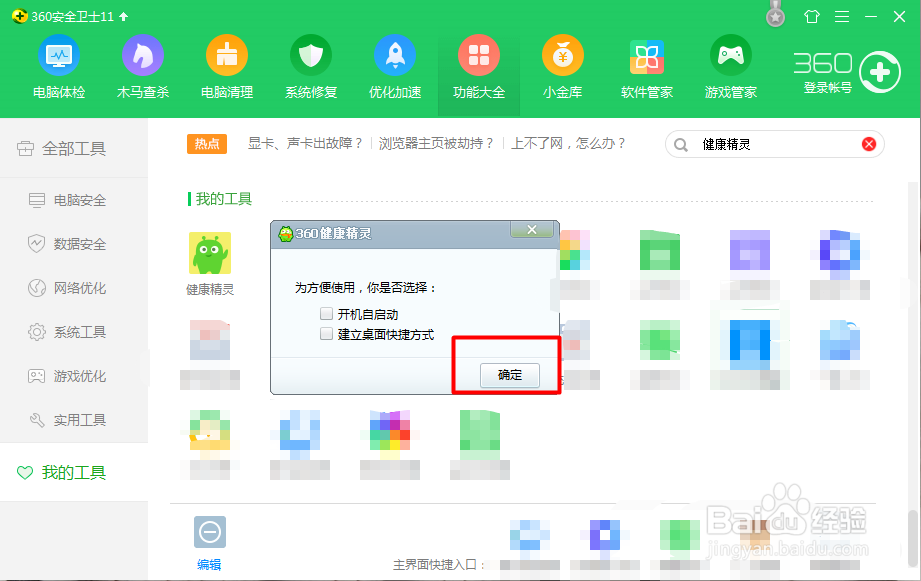Launch 健康精灵 tool icon
This screenshot has height=581, width=921.
(x=210, y=253)
